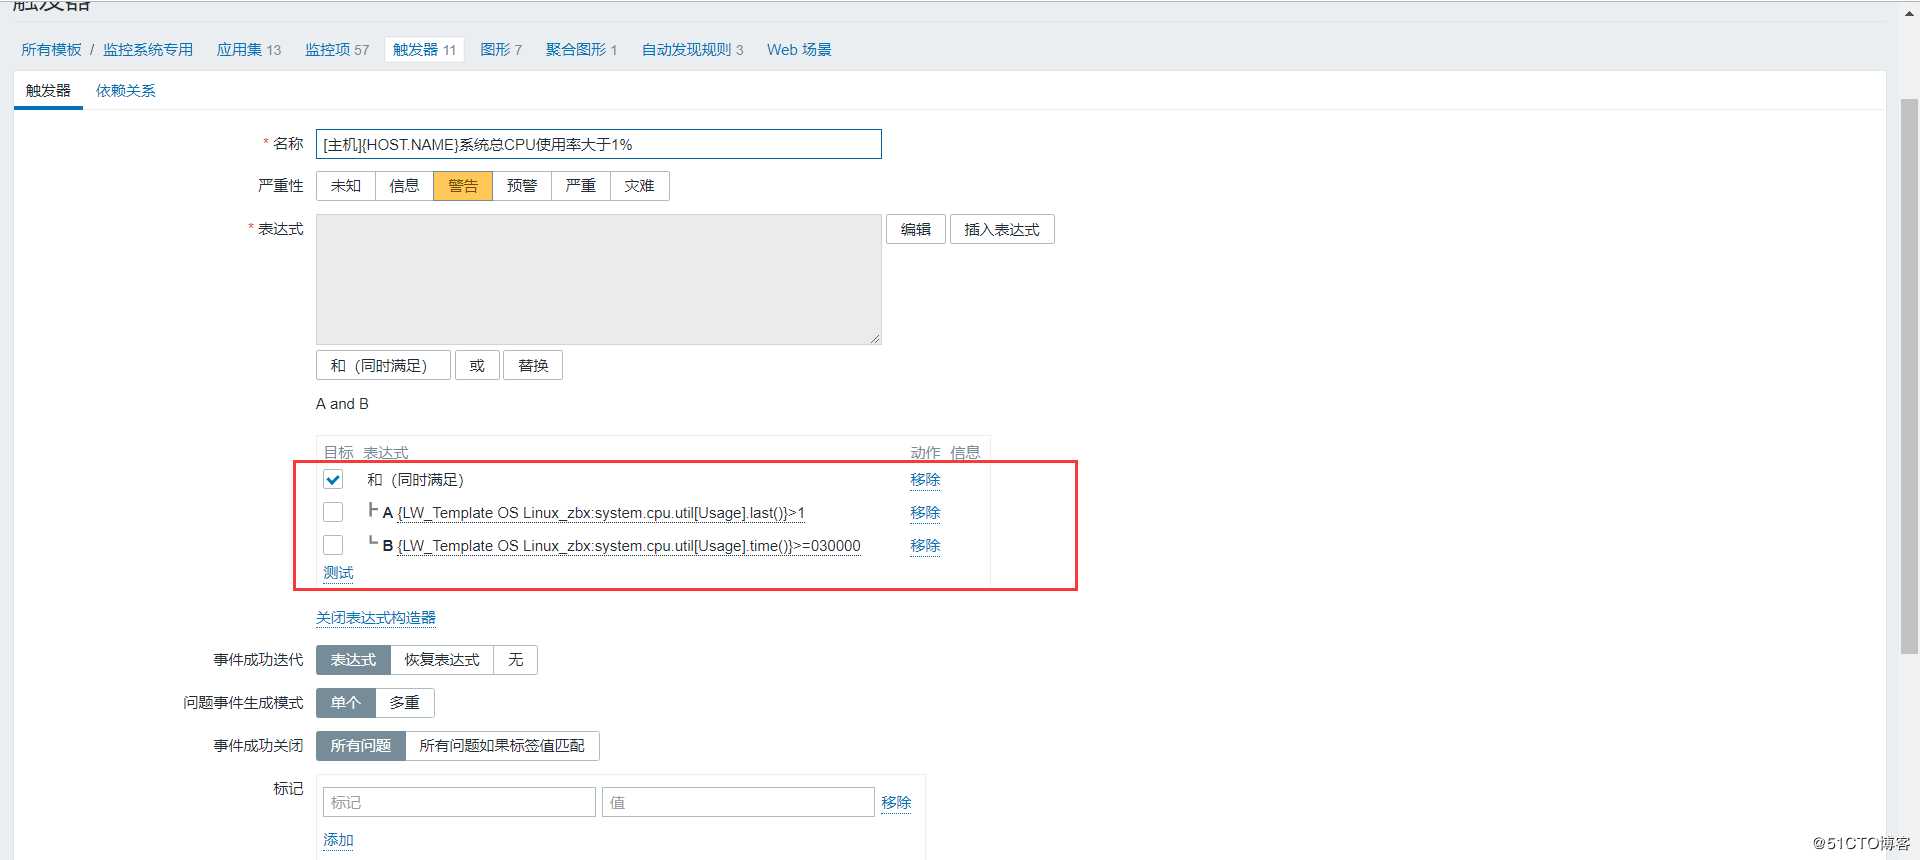Set 问题事件生成模式 to 单个

346,703
